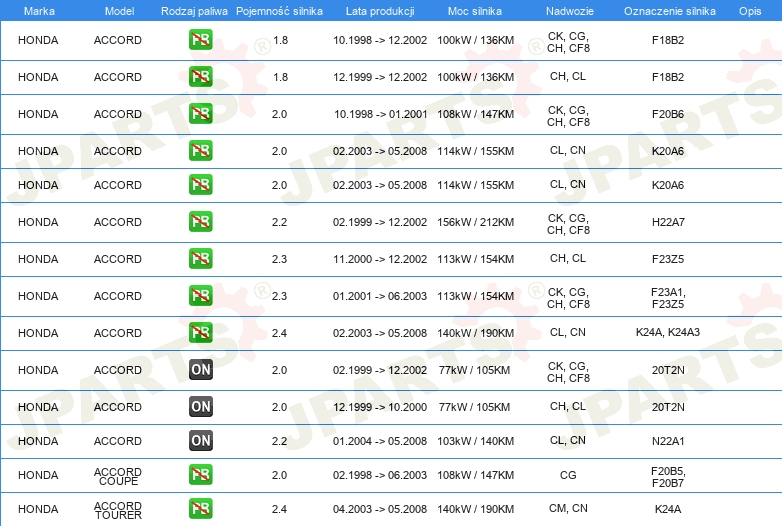This screenshot has width=782, height=526.
Task: Click the date range 01.2001 -> 06.2003
Action: click(380, 296)
